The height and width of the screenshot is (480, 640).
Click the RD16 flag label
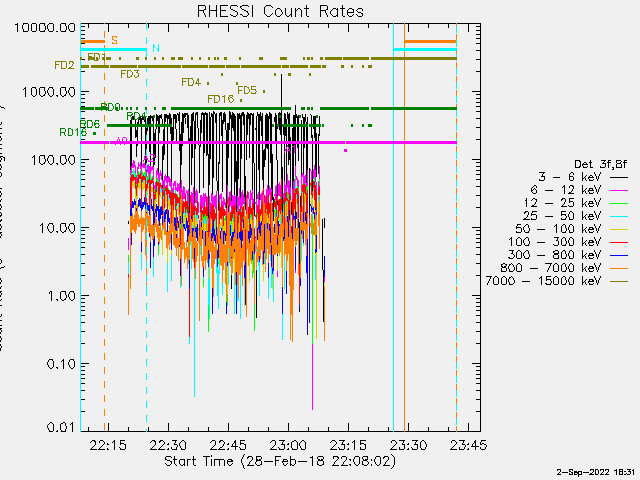coord(73,133)
